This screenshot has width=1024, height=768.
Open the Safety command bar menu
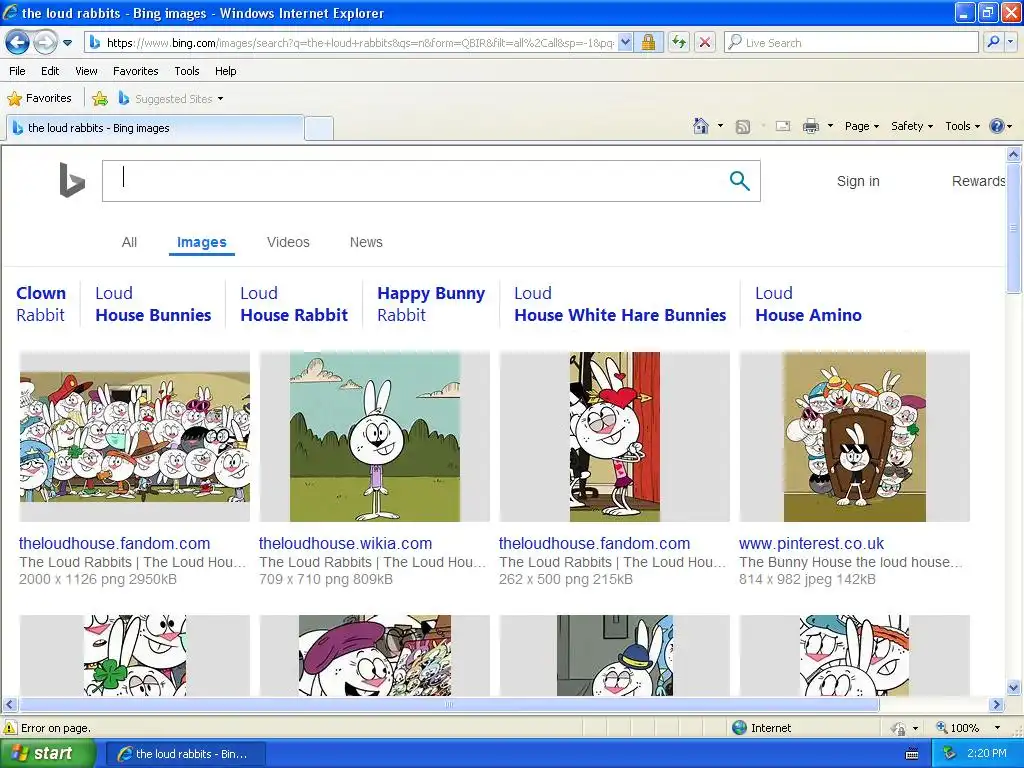point(912,126)
